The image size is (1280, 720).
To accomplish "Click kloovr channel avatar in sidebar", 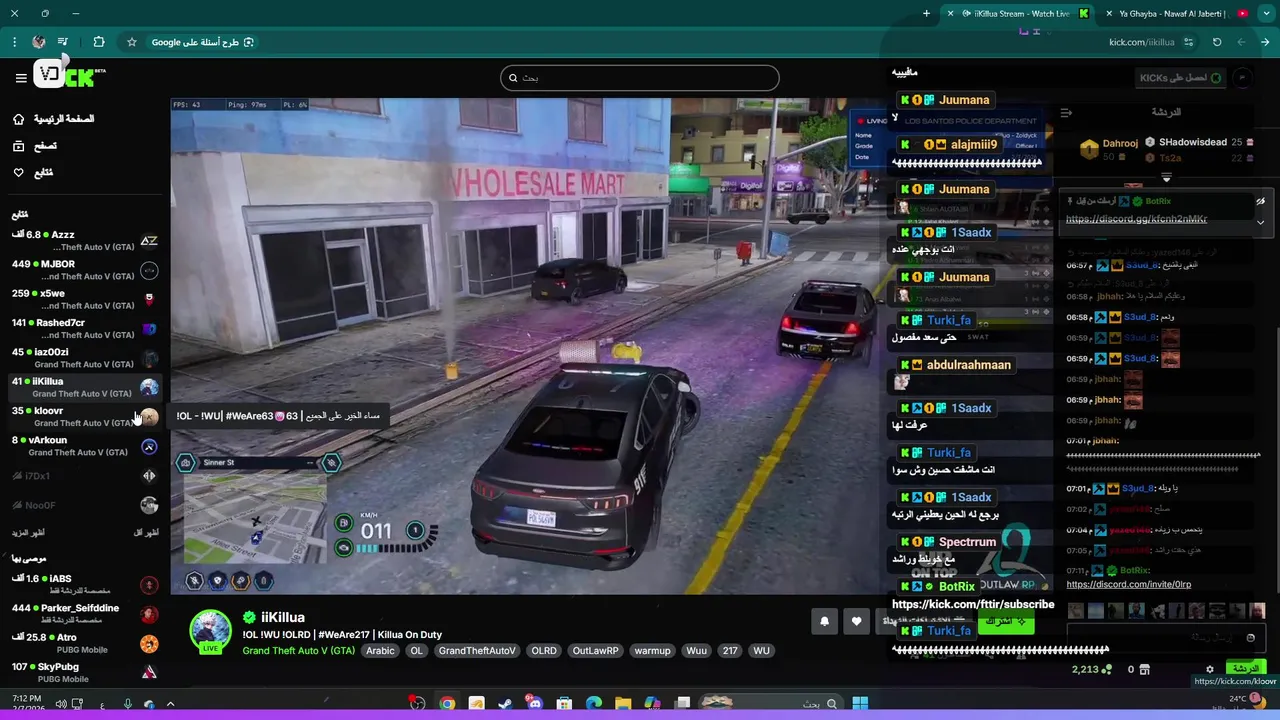I will click(149, 417).
